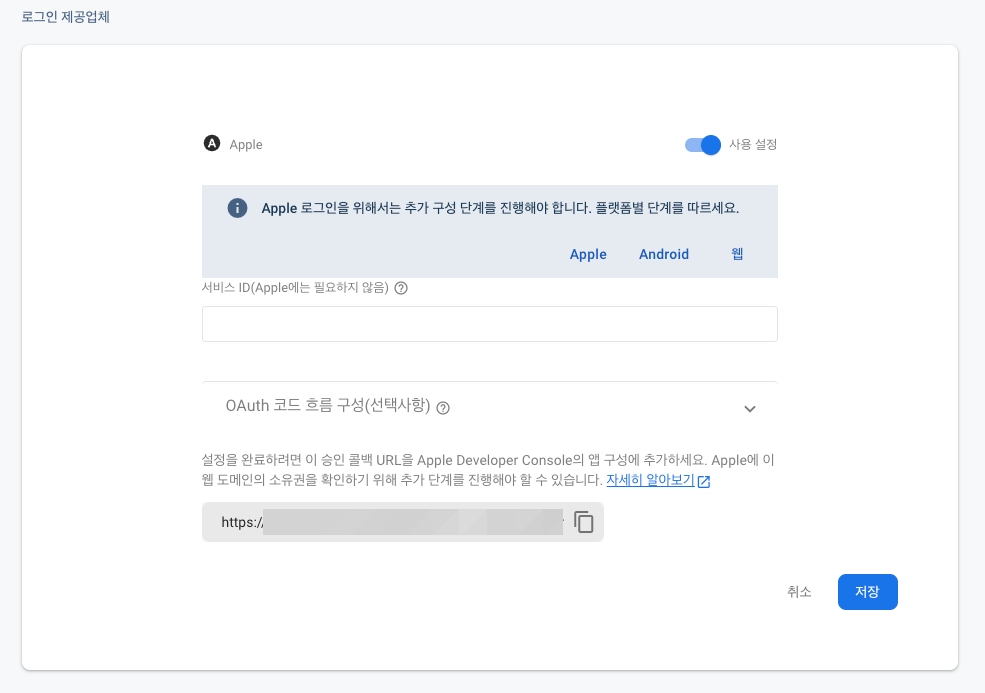Click the info icon in the blue banner

[237, 208]
